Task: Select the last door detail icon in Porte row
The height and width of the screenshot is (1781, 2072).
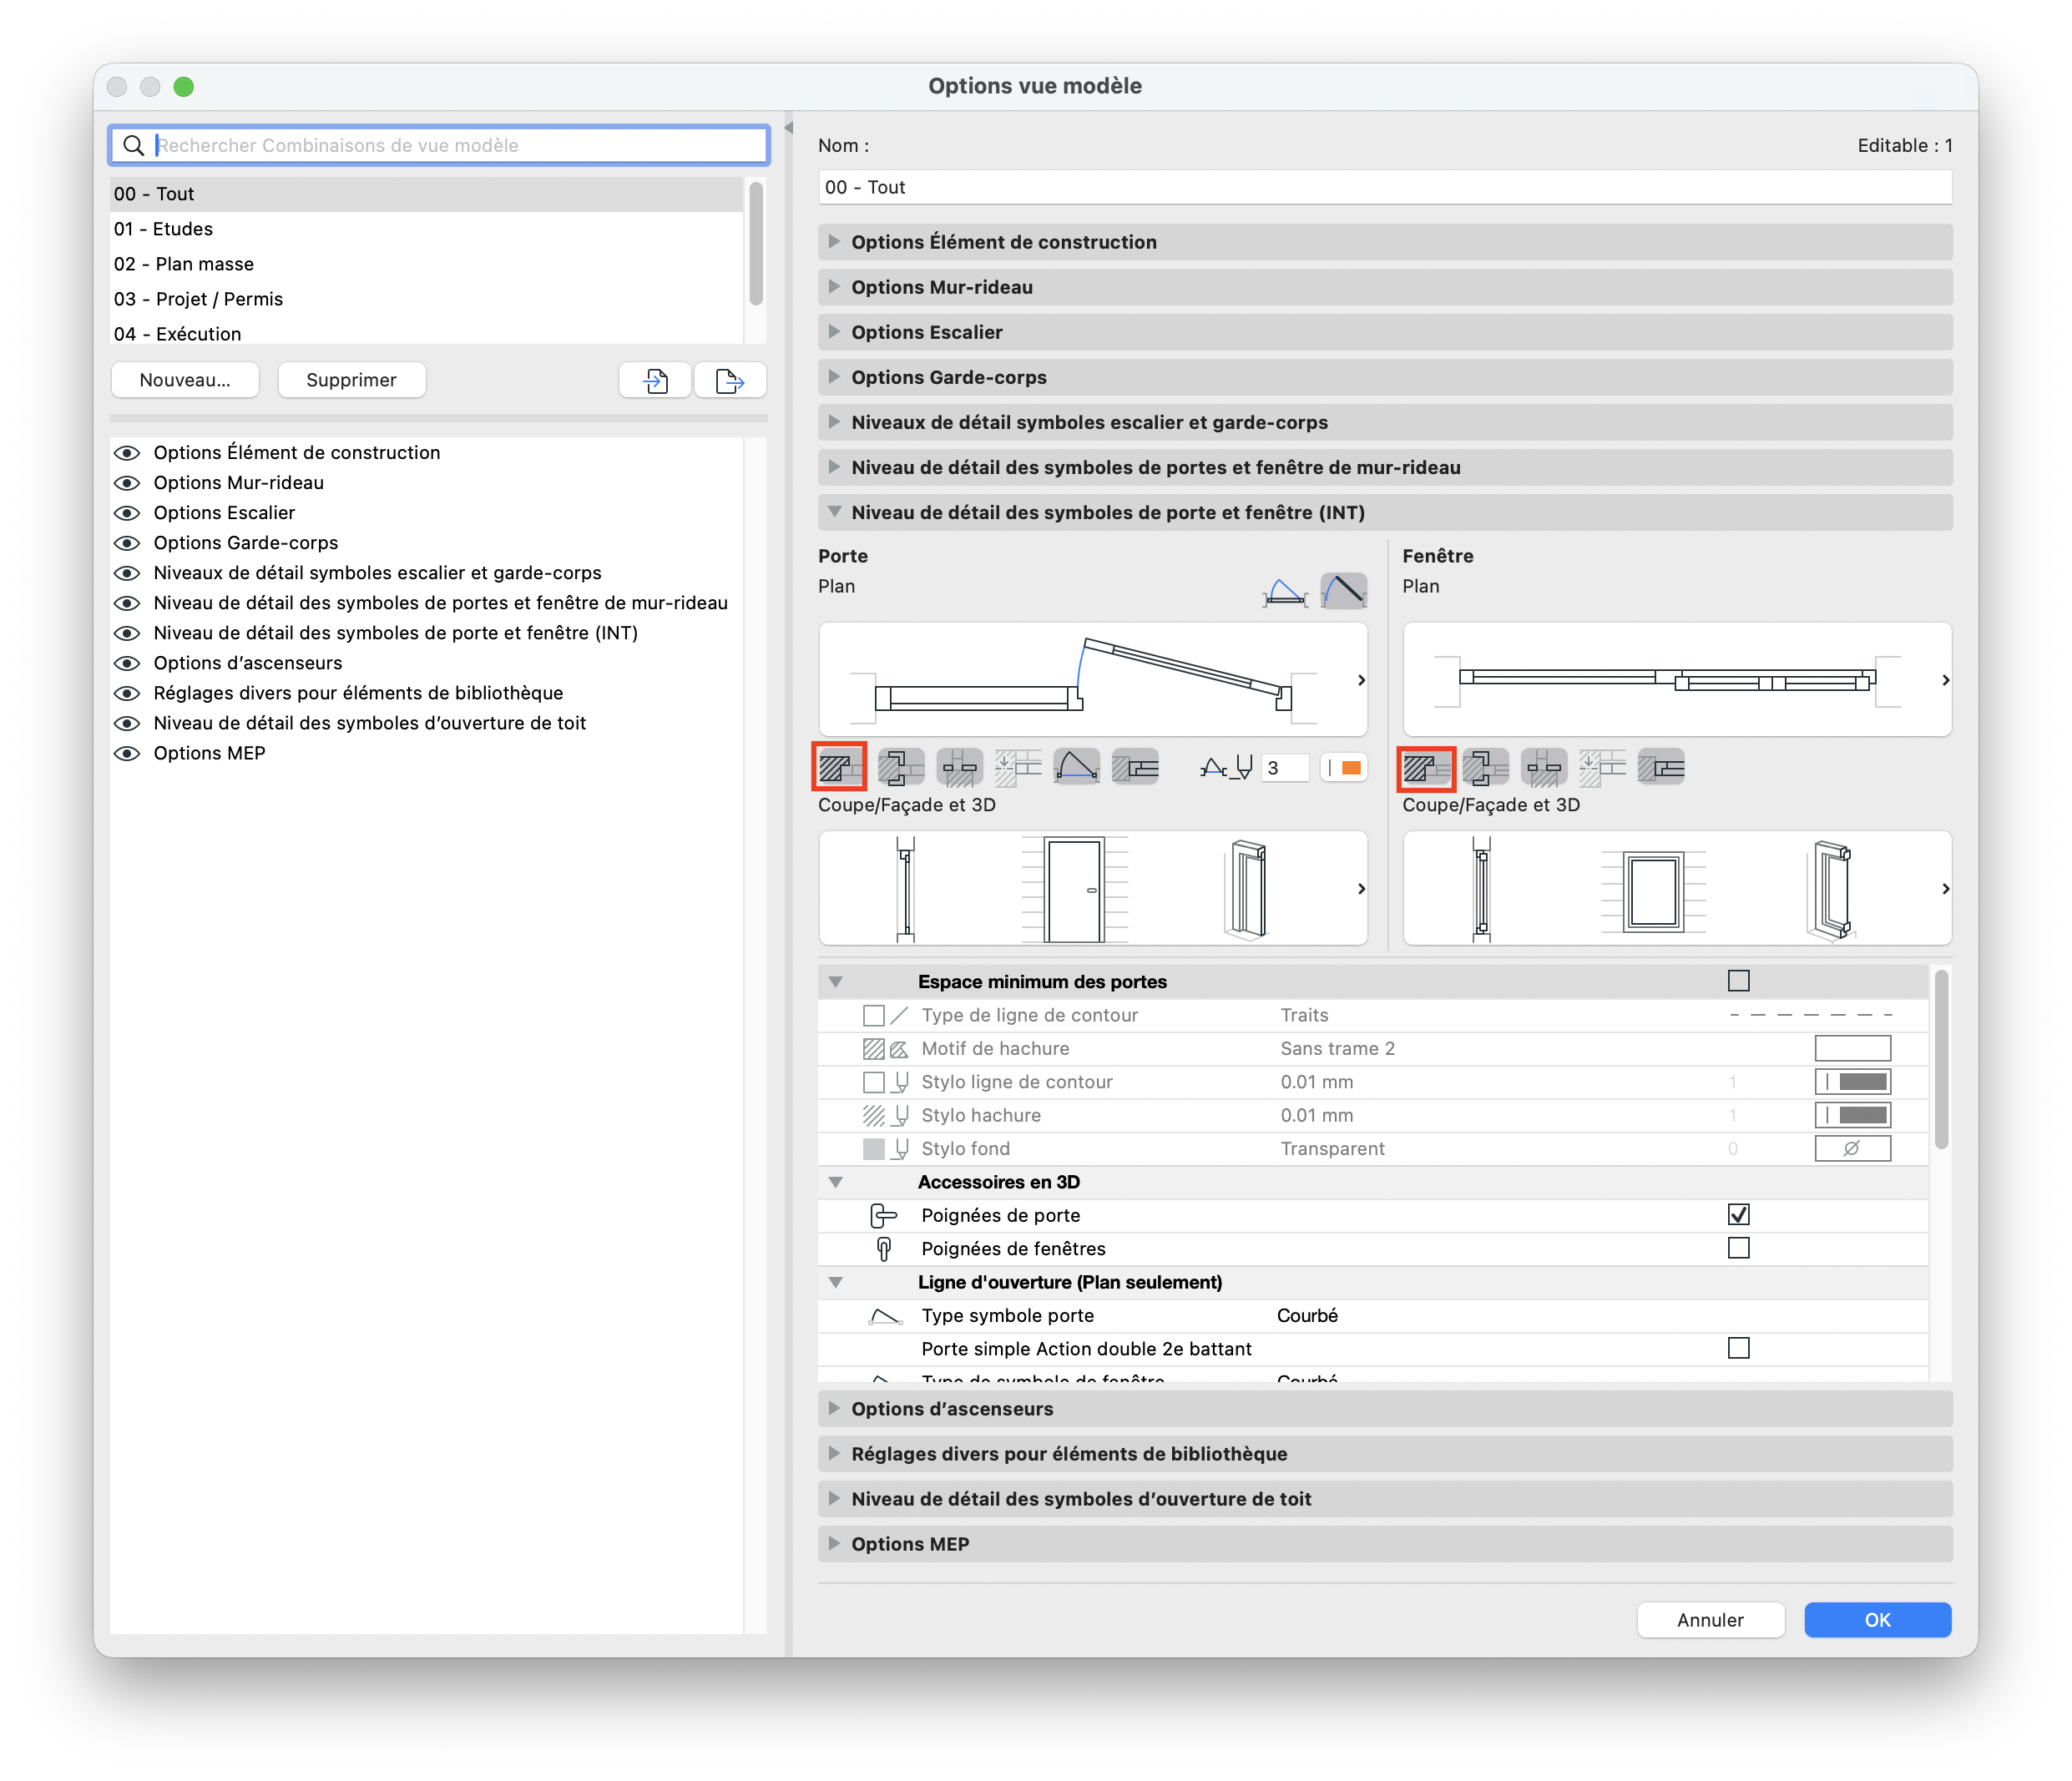Action: (x=1135, y=767)
